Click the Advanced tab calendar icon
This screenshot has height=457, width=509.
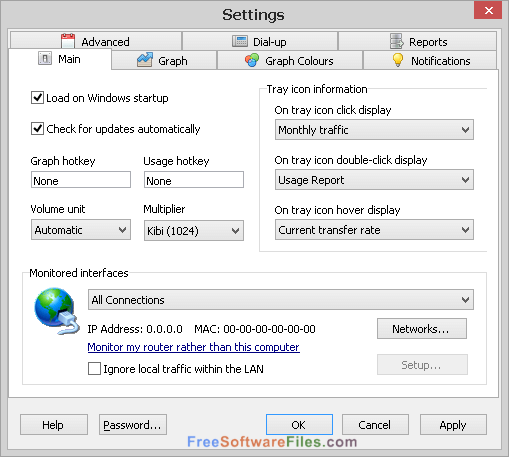68,41
